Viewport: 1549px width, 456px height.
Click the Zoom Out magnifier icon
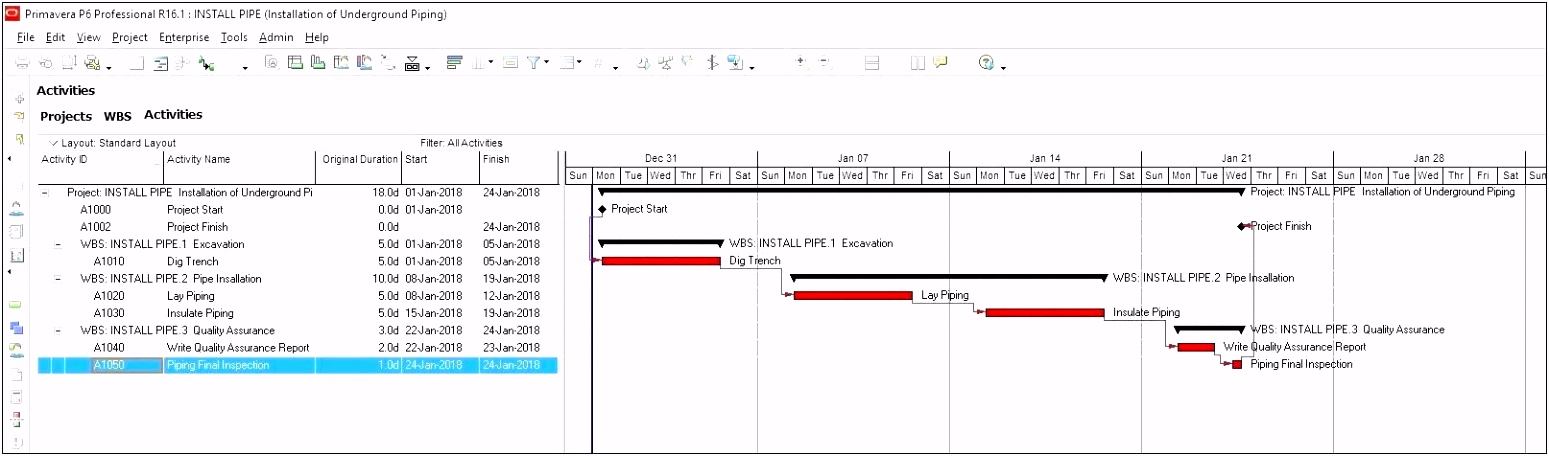click(824, 63)
